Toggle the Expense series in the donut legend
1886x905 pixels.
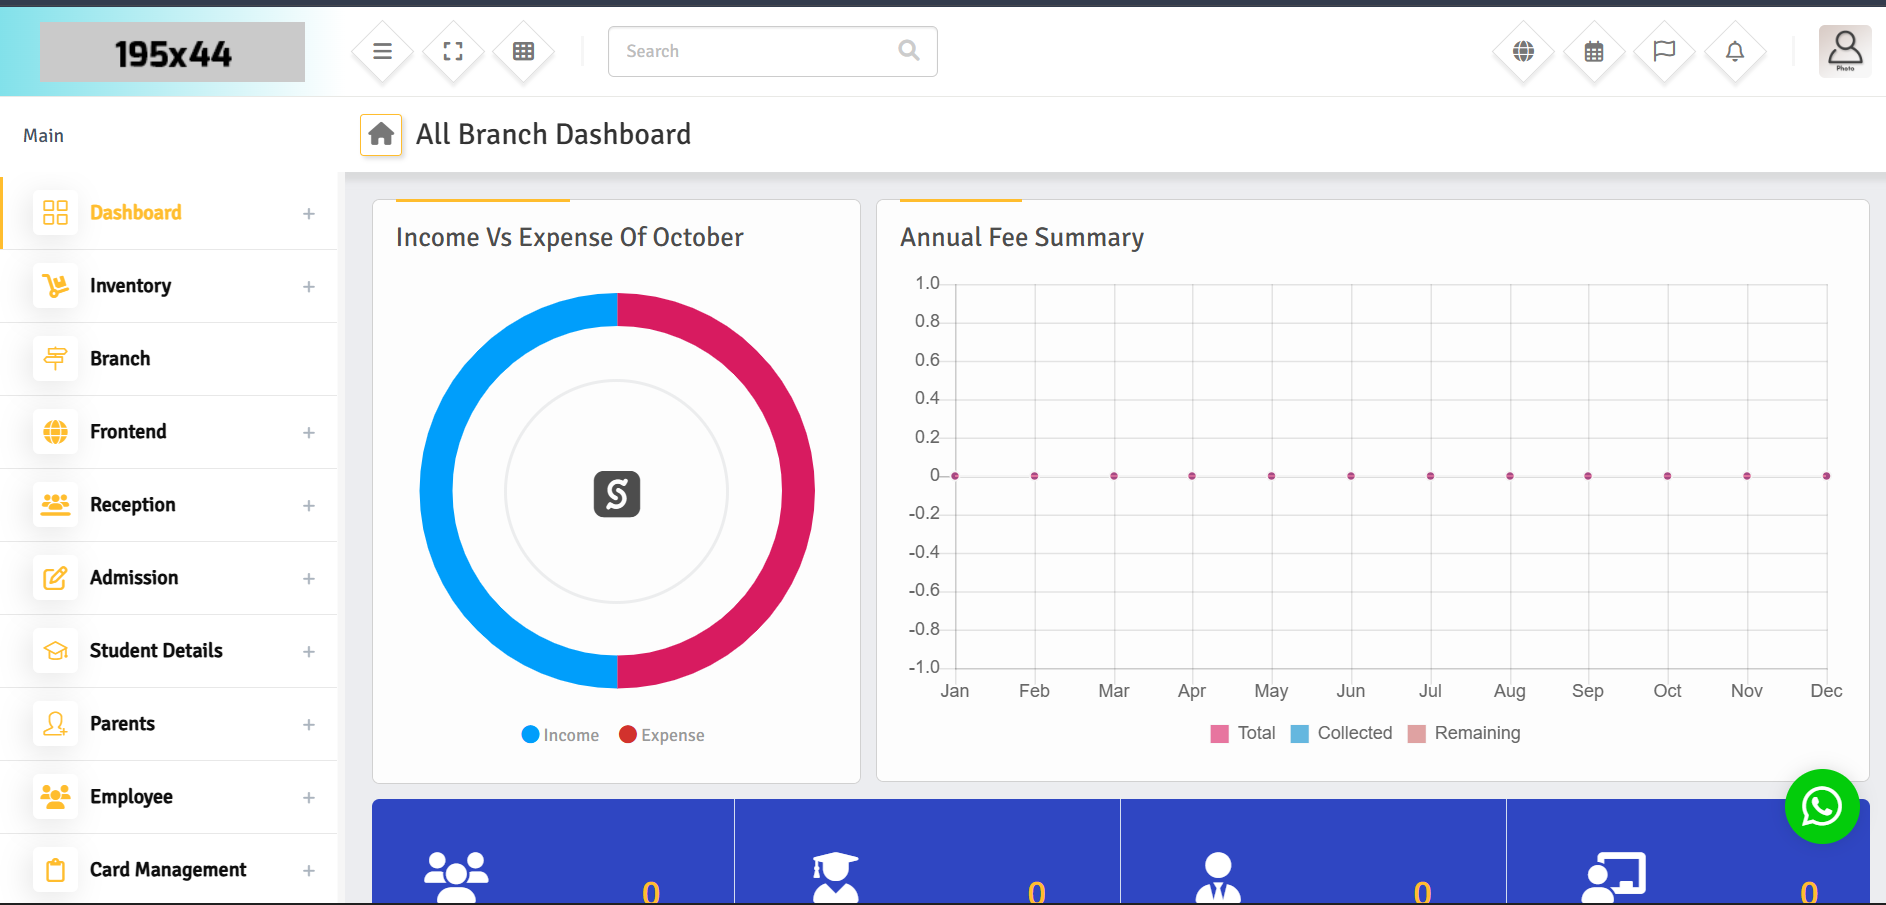point(661,734)
